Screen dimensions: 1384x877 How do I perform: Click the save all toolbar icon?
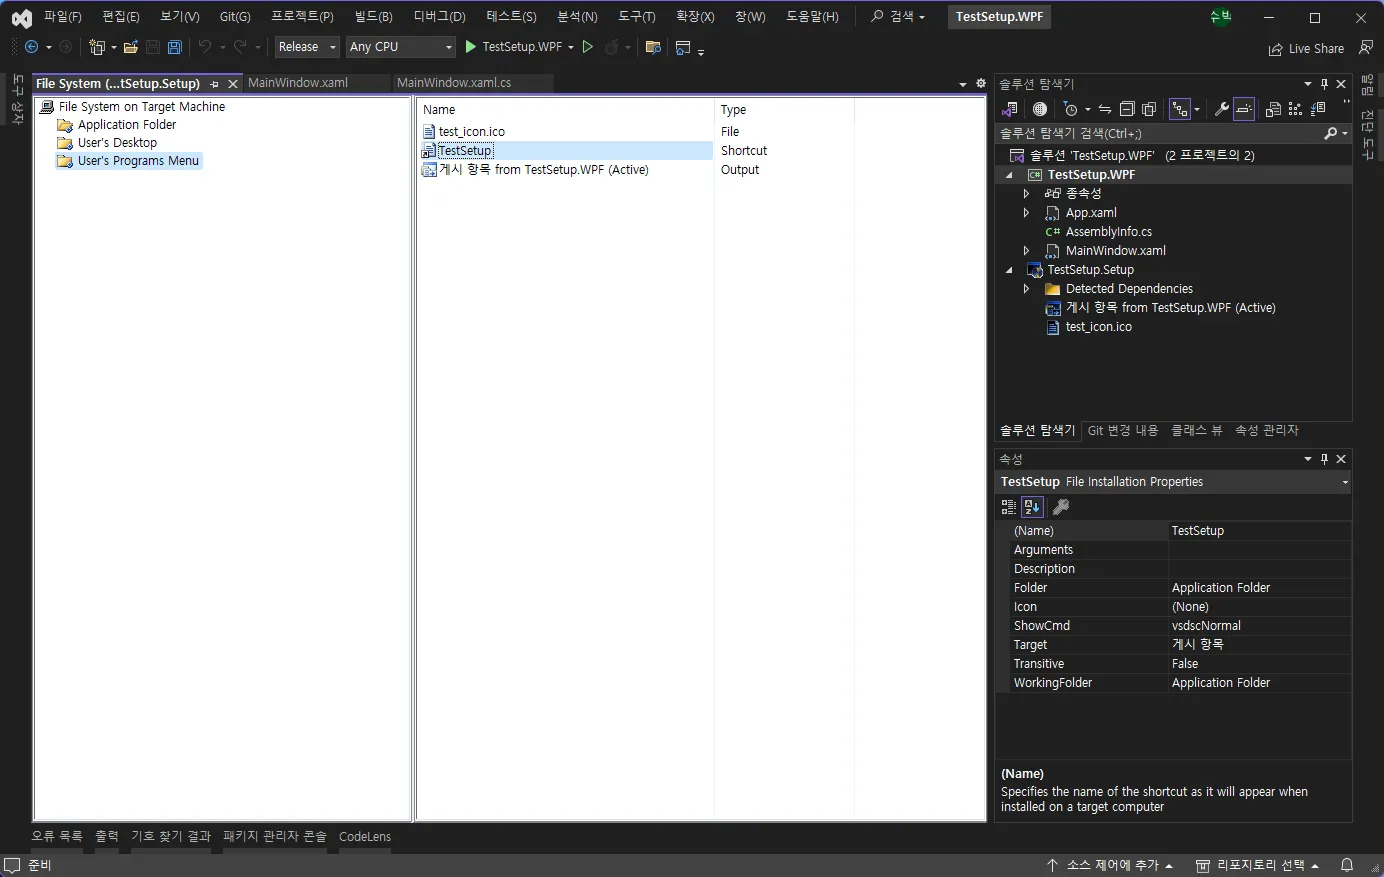tap(175, 47)
